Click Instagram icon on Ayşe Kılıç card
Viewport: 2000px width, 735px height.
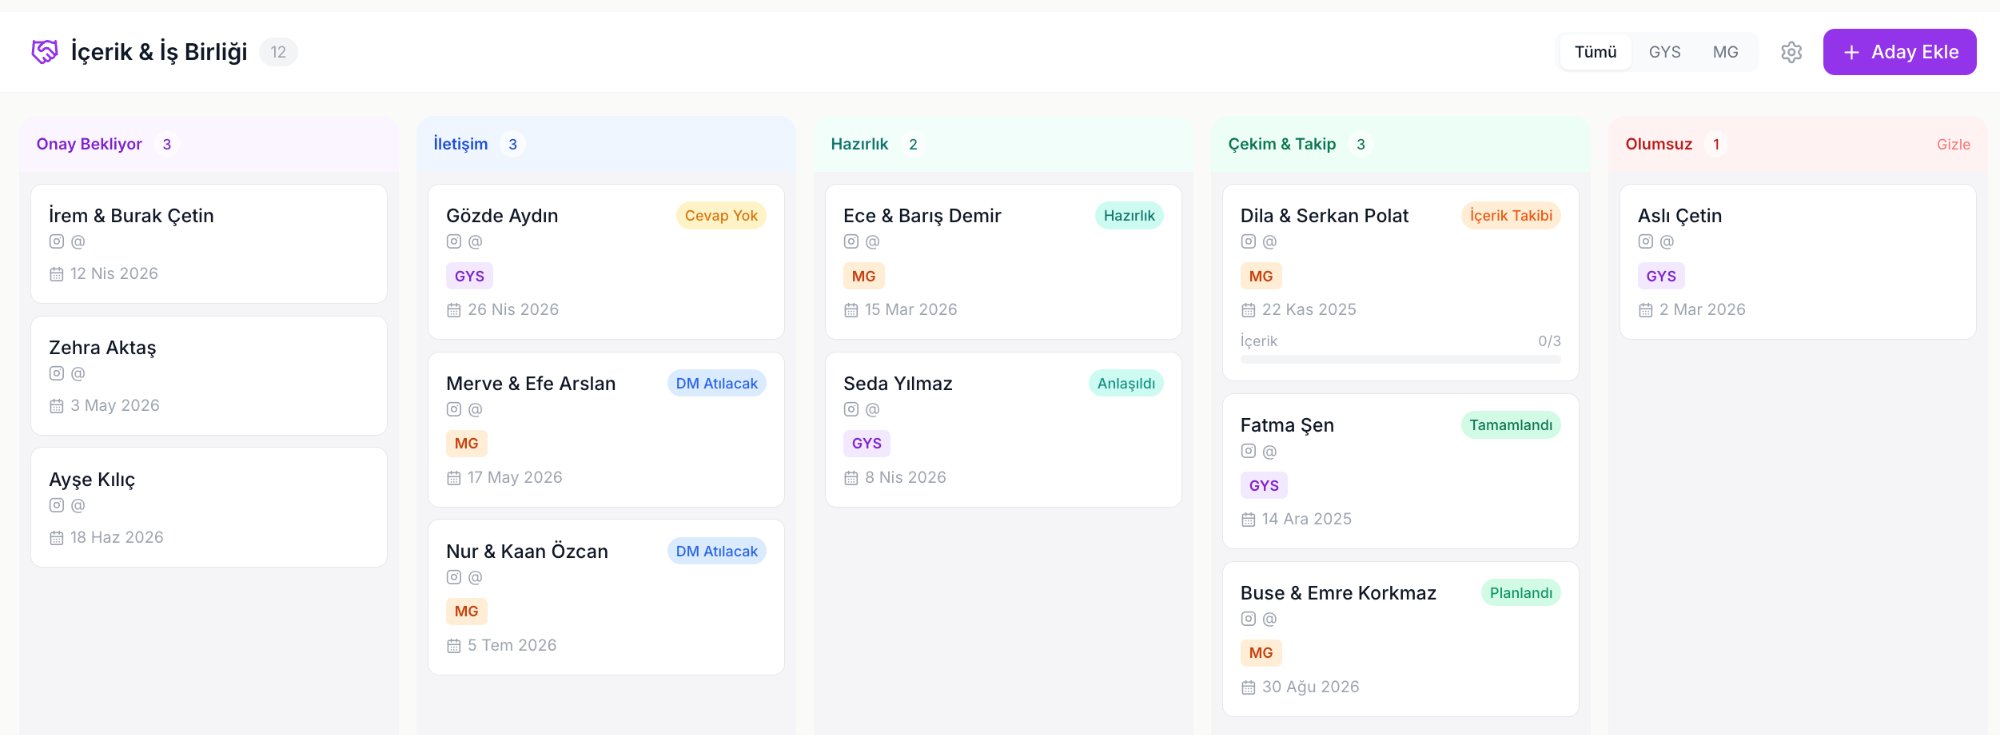pyautogui.click(x=57, y=506)
